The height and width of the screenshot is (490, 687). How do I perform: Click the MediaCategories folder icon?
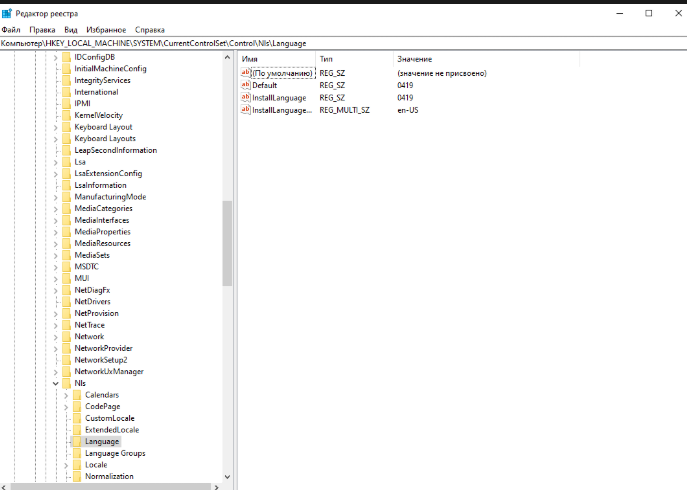click(67, 208)
